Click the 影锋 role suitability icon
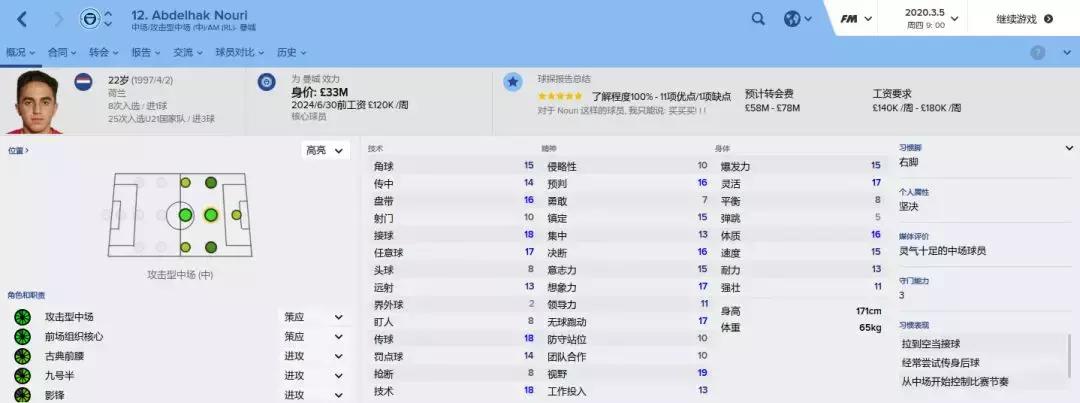 point(23,395)
